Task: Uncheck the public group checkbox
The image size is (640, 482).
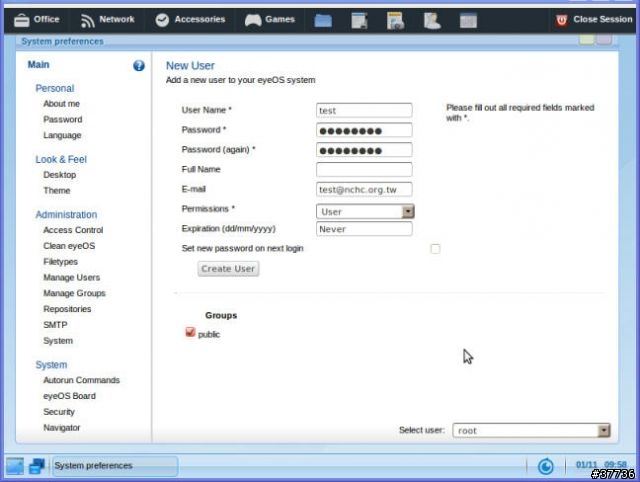Action: 190,332
